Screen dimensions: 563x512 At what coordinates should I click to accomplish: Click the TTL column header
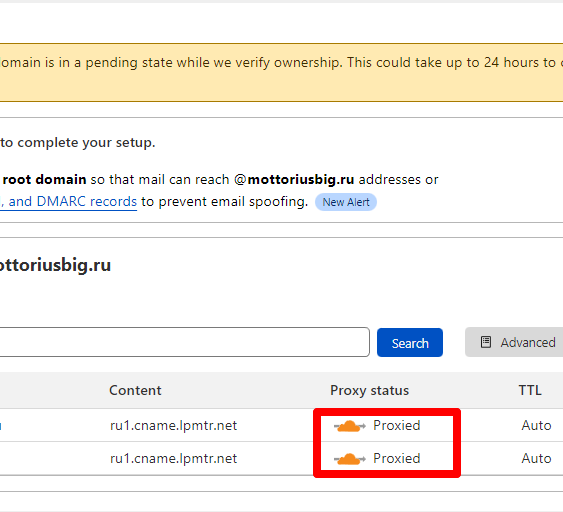tap(530, 390)
